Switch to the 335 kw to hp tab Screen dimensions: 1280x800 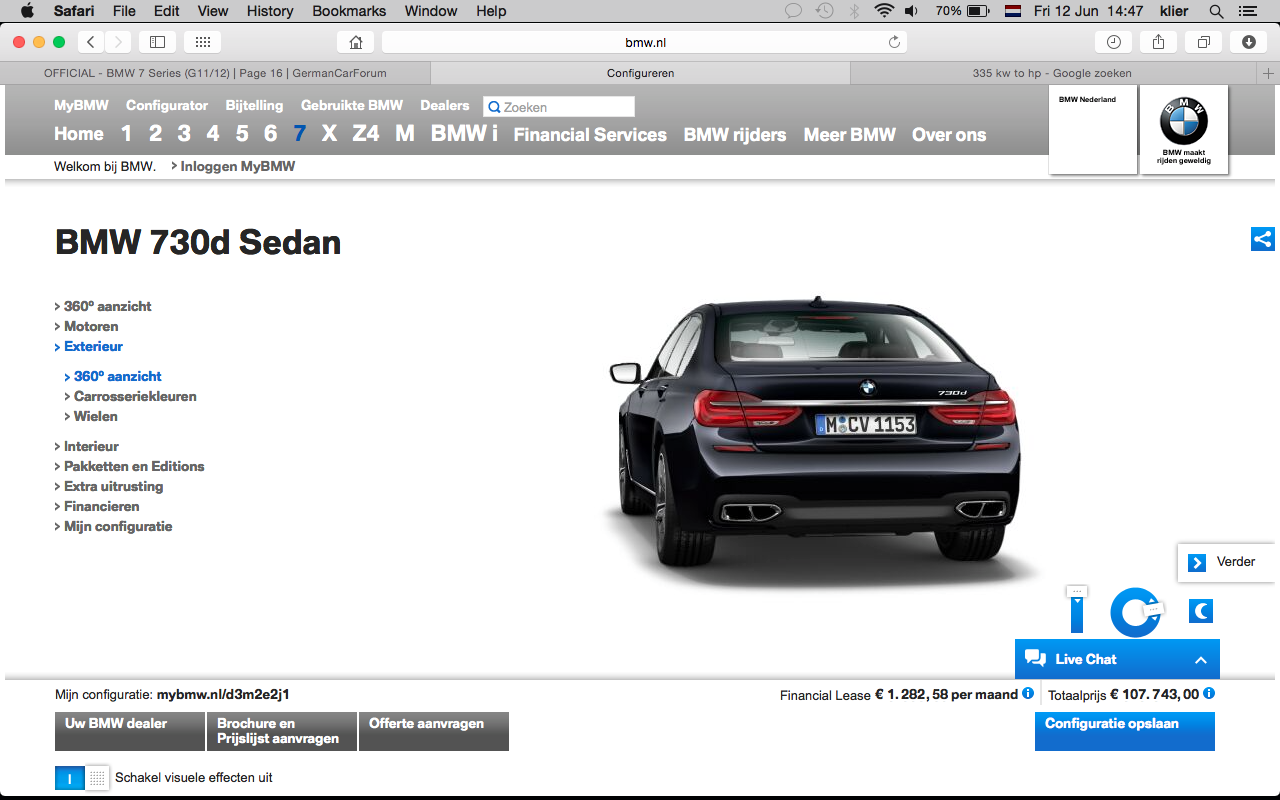(x=1052, y=73)
